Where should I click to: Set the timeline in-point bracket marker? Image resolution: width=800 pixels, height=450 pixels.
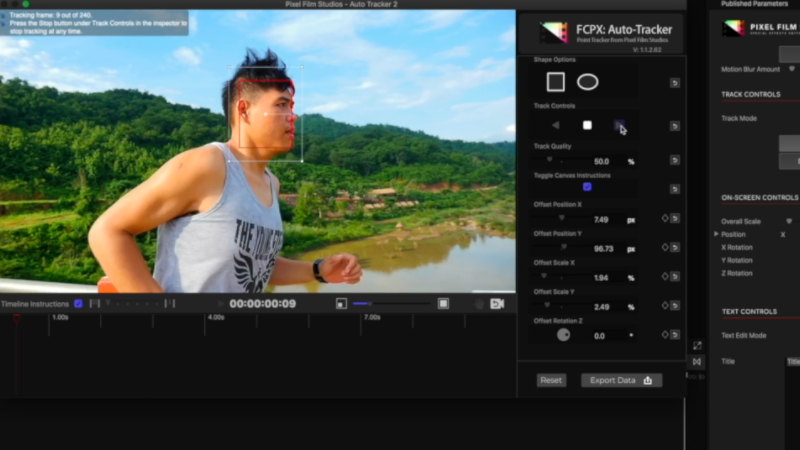[x=94, y=304]
